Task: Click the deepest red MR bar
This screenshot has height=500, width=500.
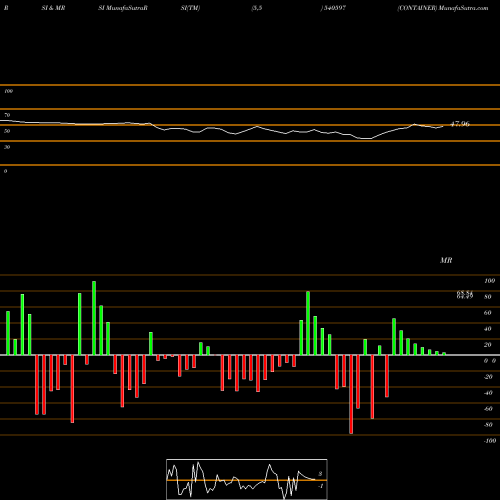Action: point(351,394)
